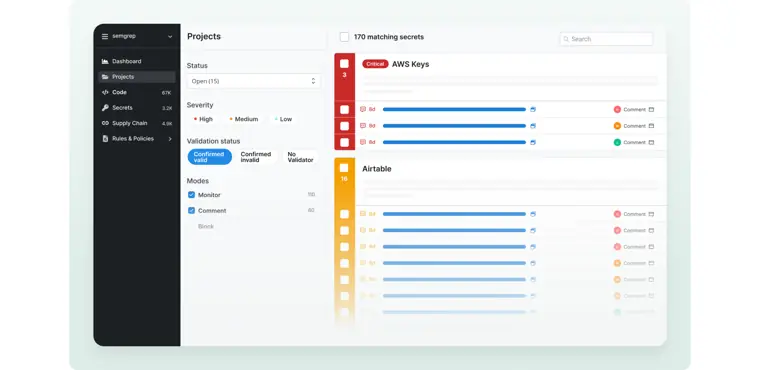Toggle the Confirmed valid filter
The image size is (760, 370).
coord(209,157)
